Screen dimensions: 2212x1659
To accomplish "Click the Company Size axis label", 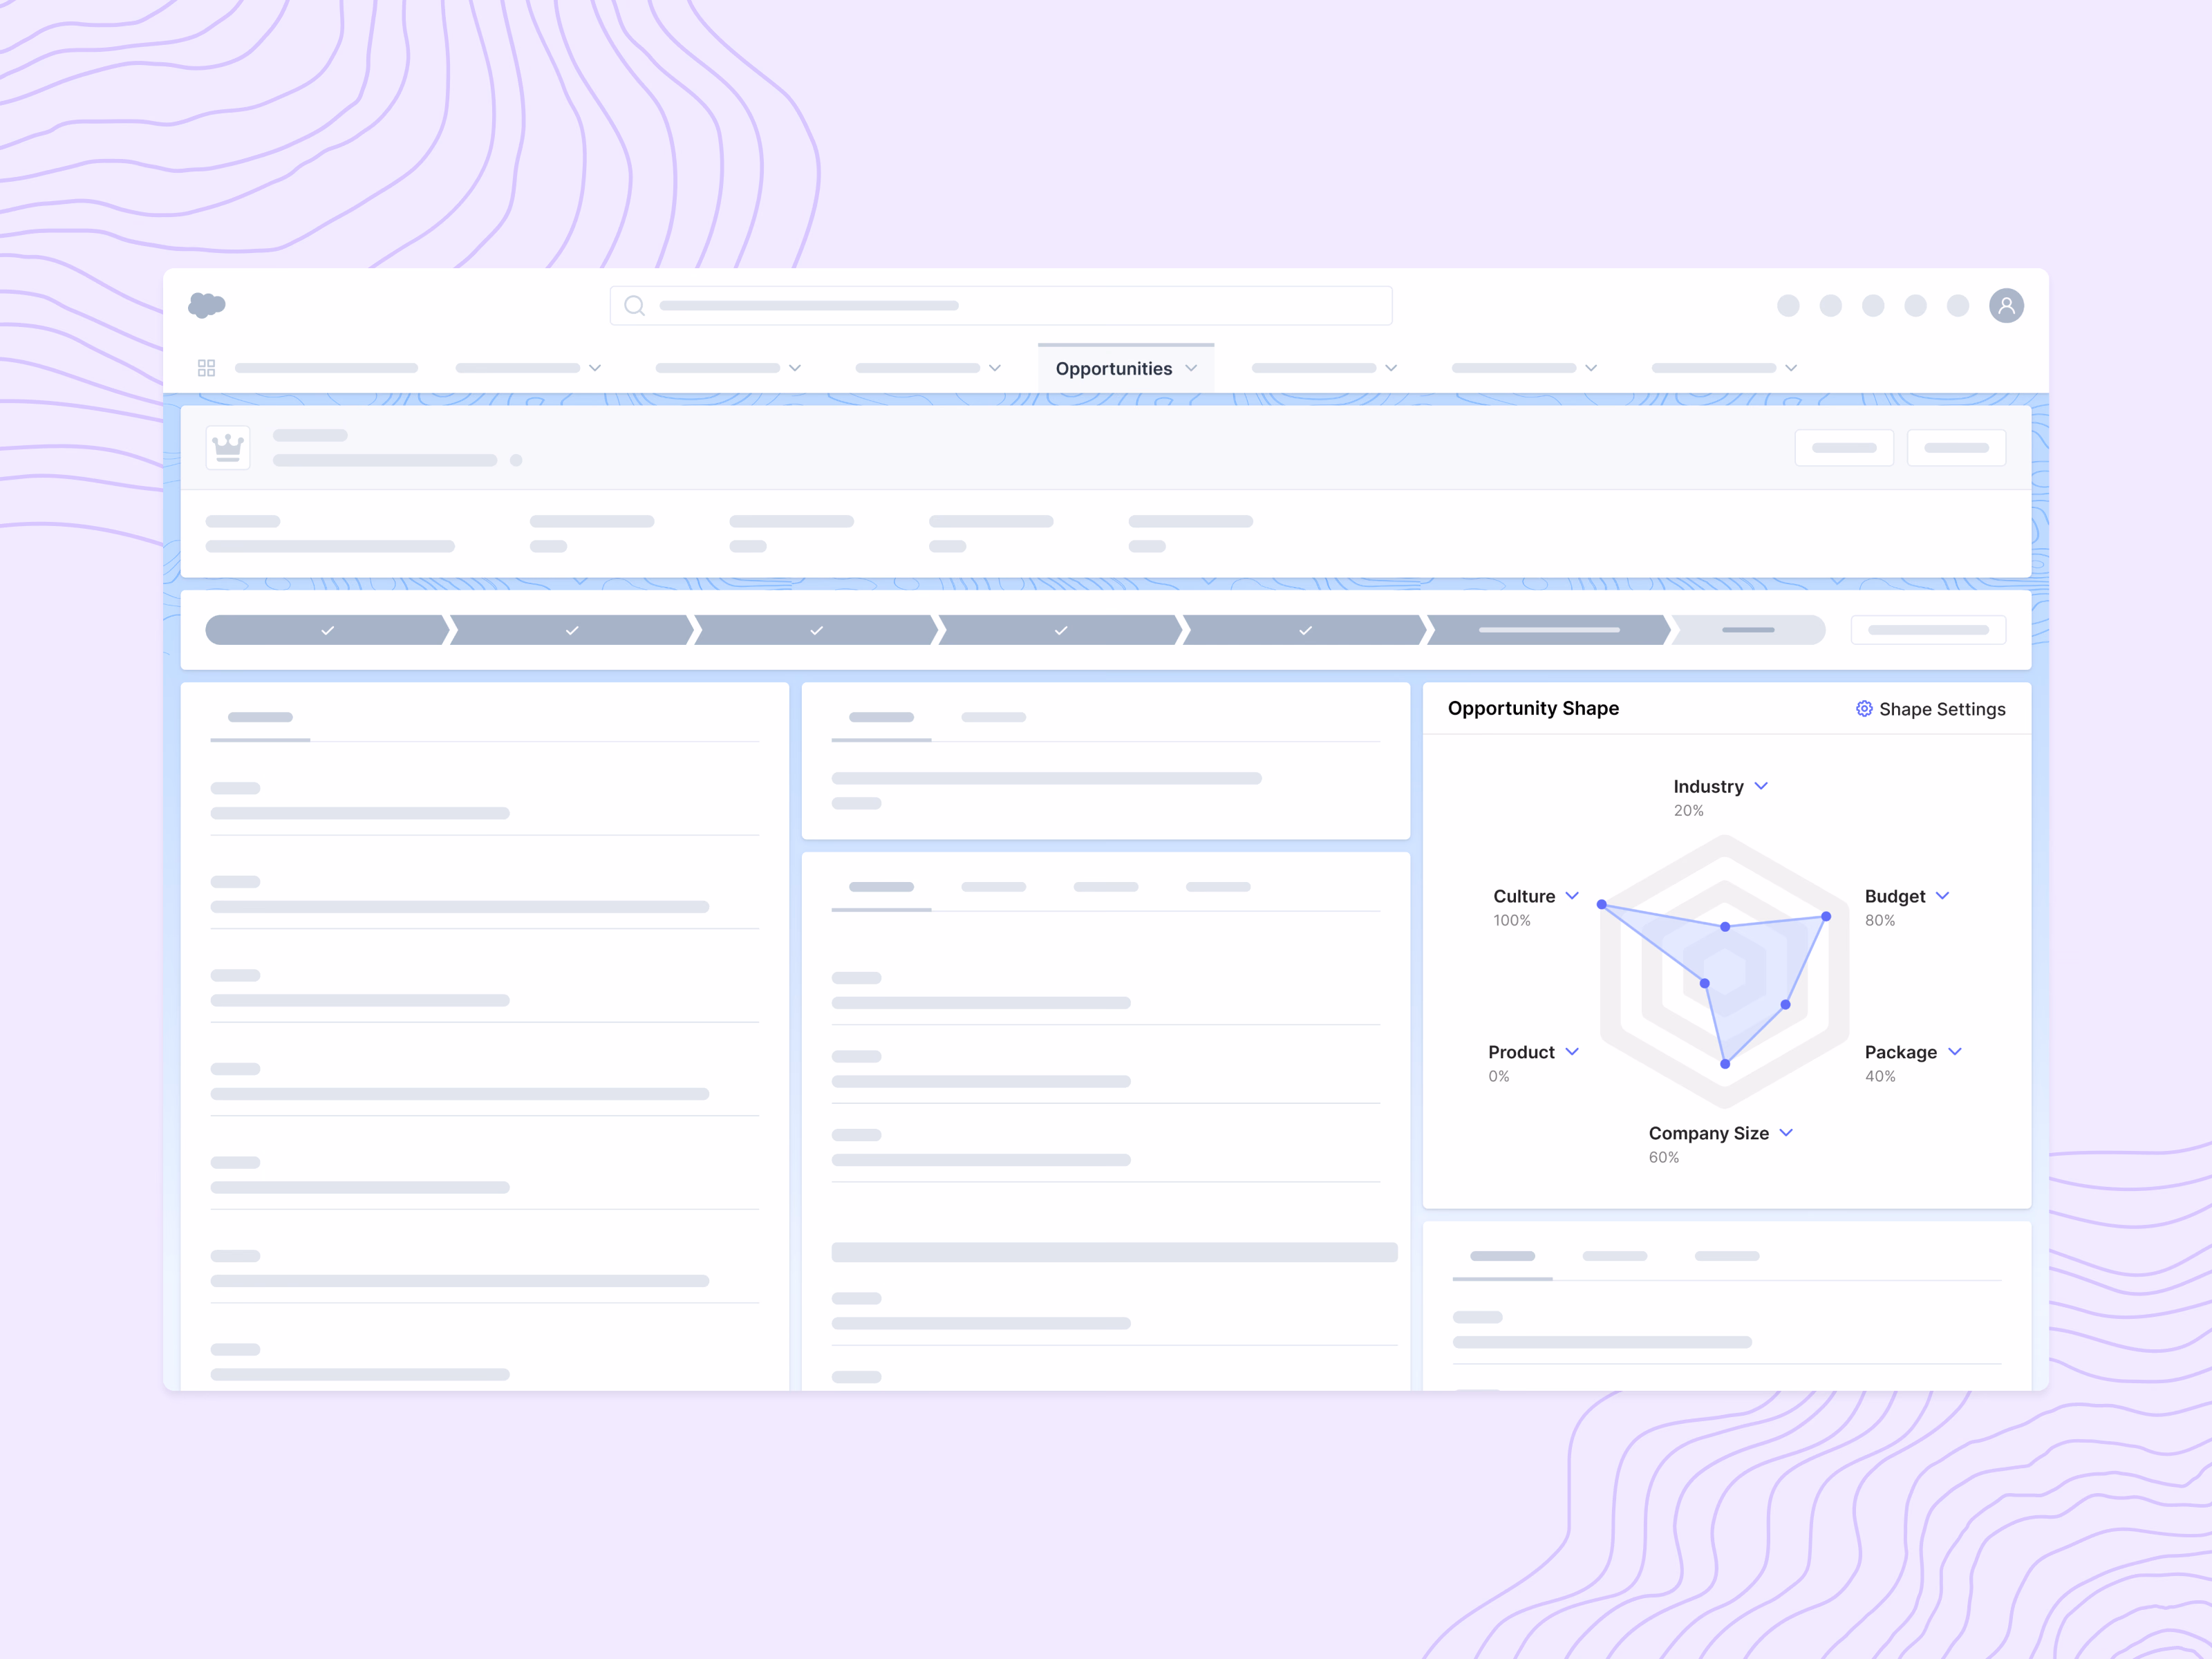I will (x=1708, y=1133).
